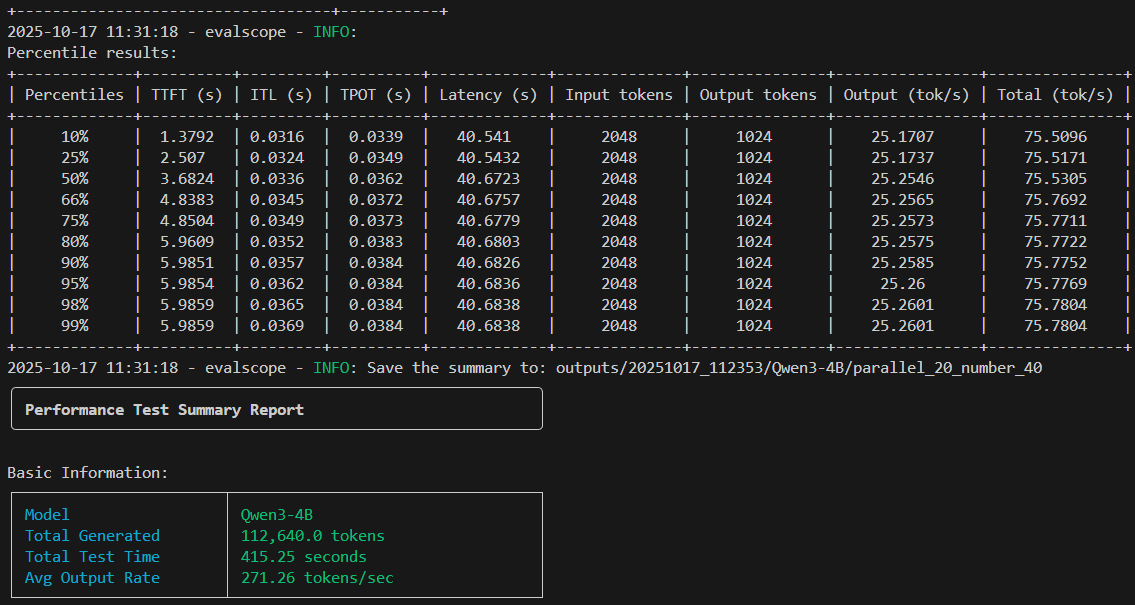Click TPOT value 0.0373
This screenshot has height=605, width=1135.
[x=376, y=221]
